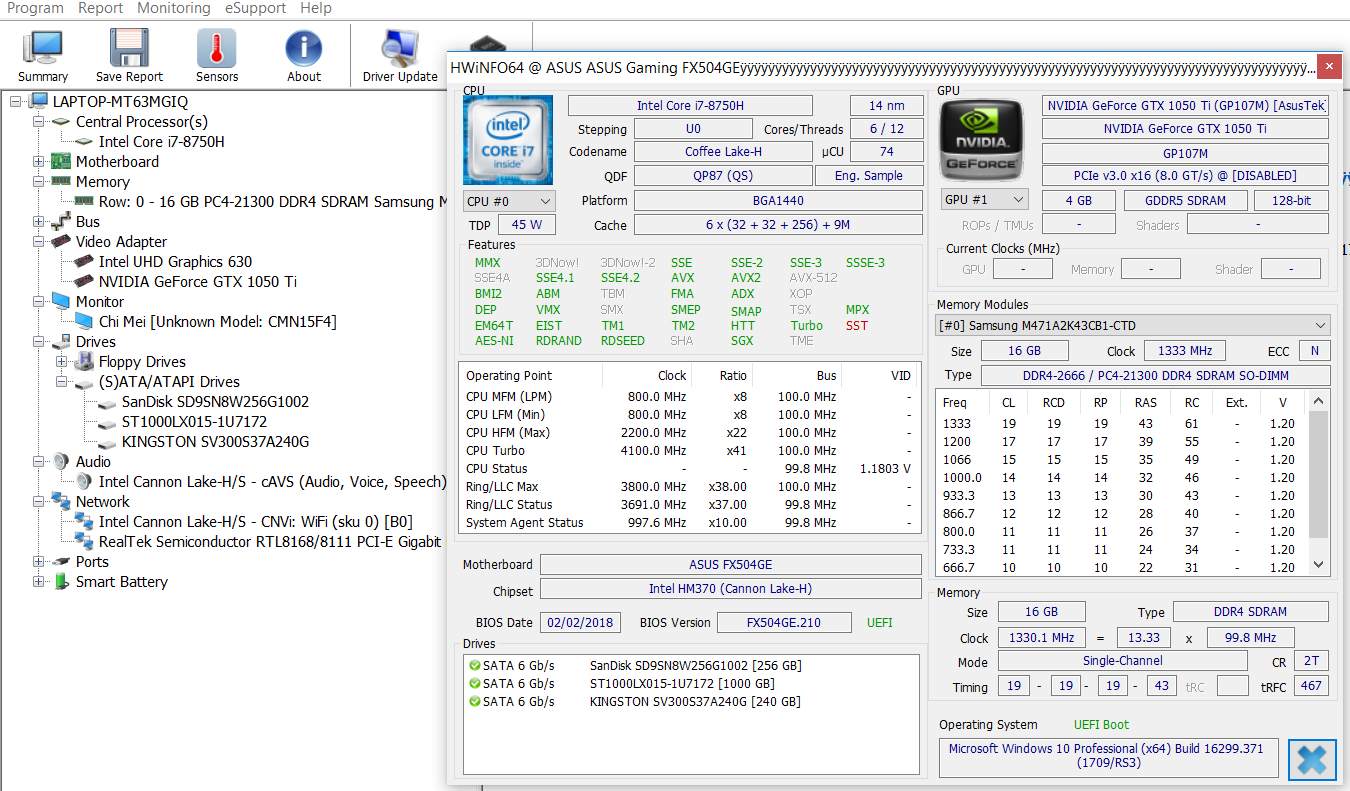
Task: Click the Windows 10 Professional OS box
Action: [1108, 756]
